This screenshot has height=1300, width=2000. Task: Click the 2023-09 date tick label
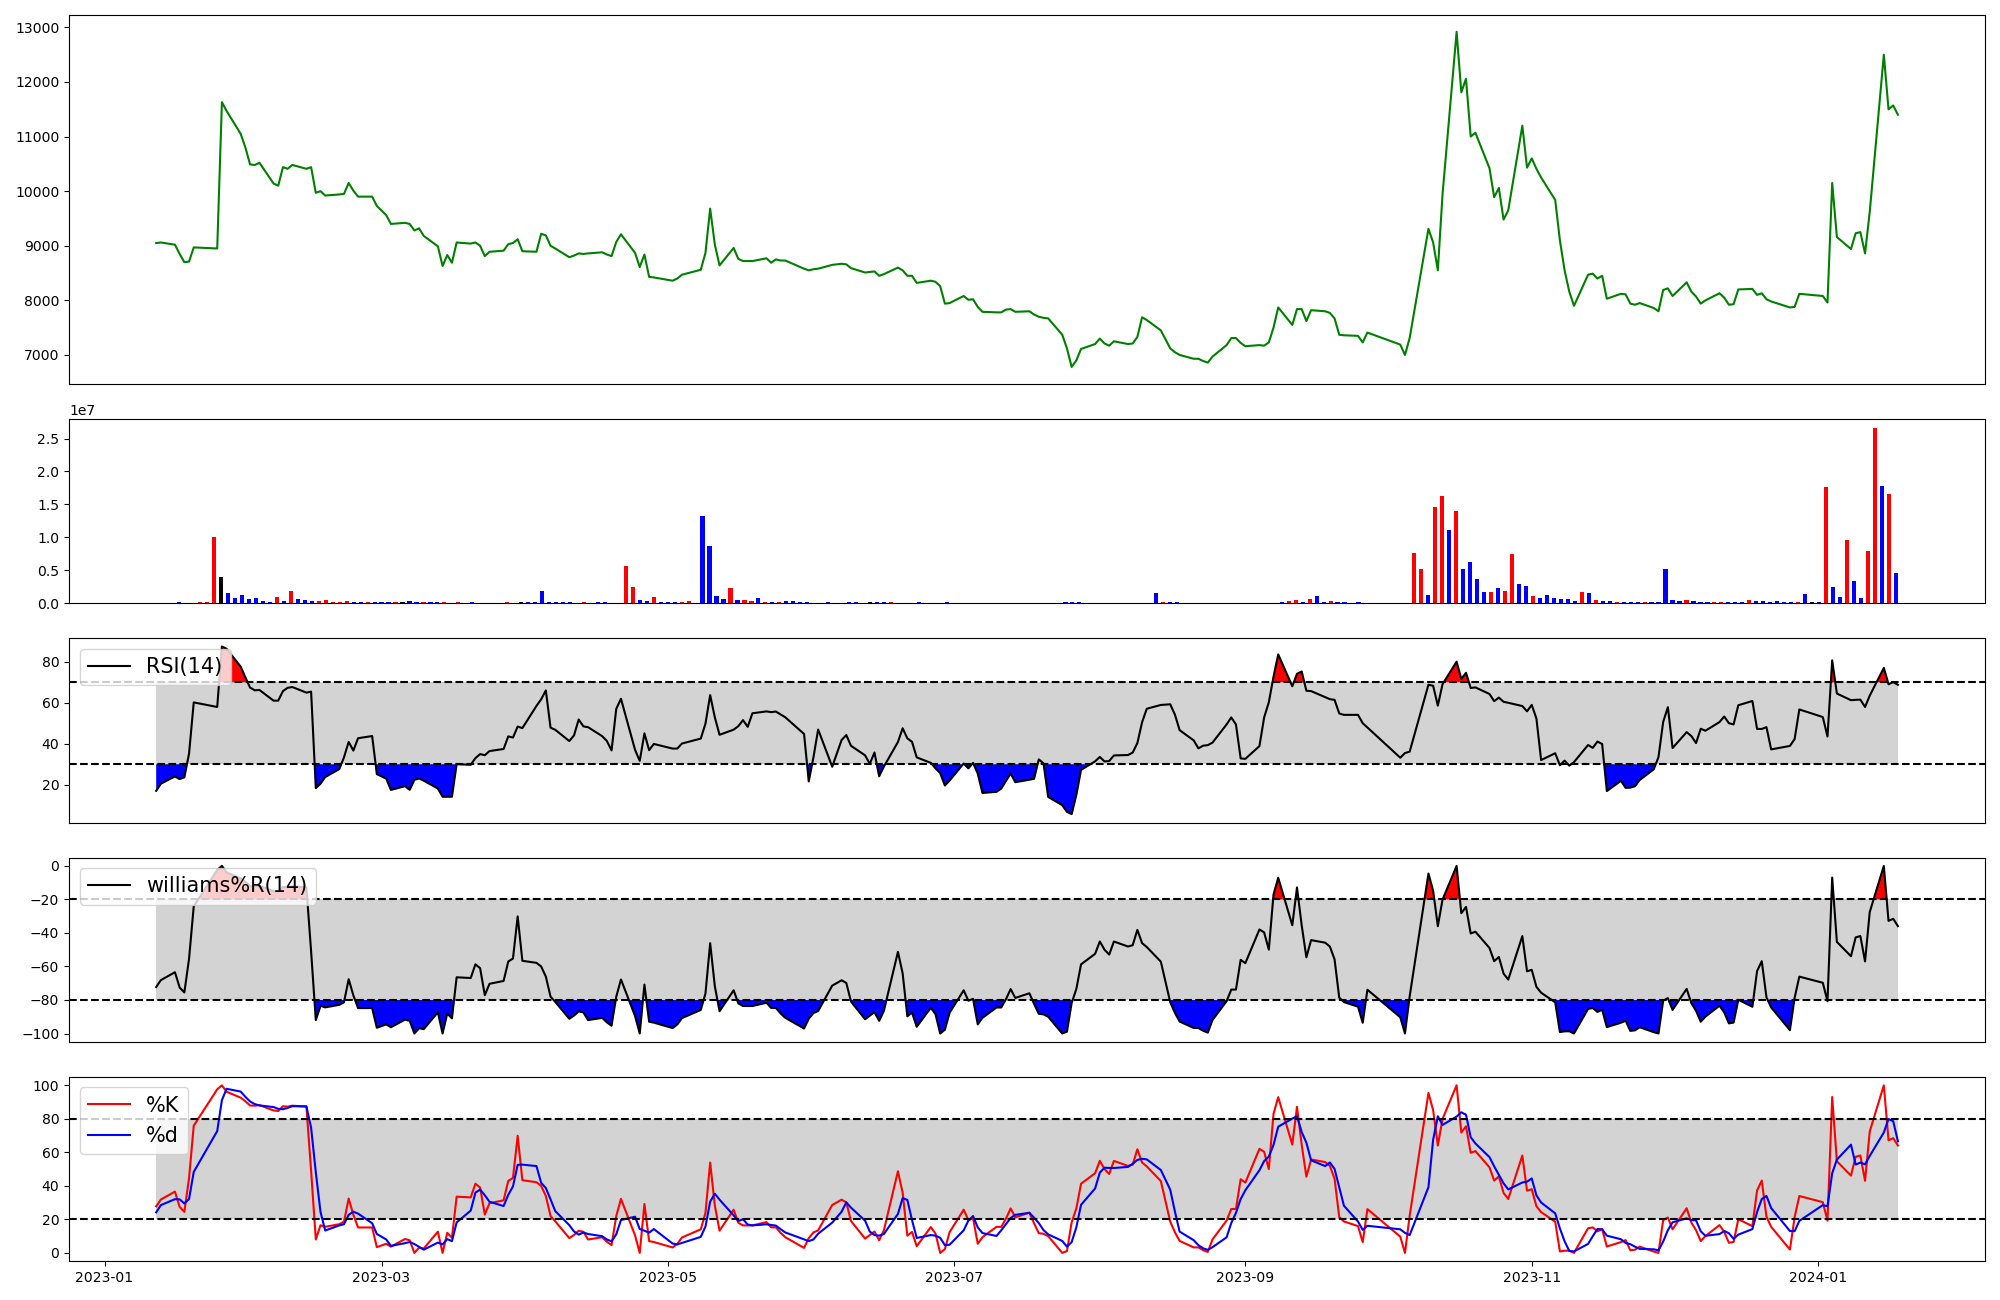coord(1245,1277)
